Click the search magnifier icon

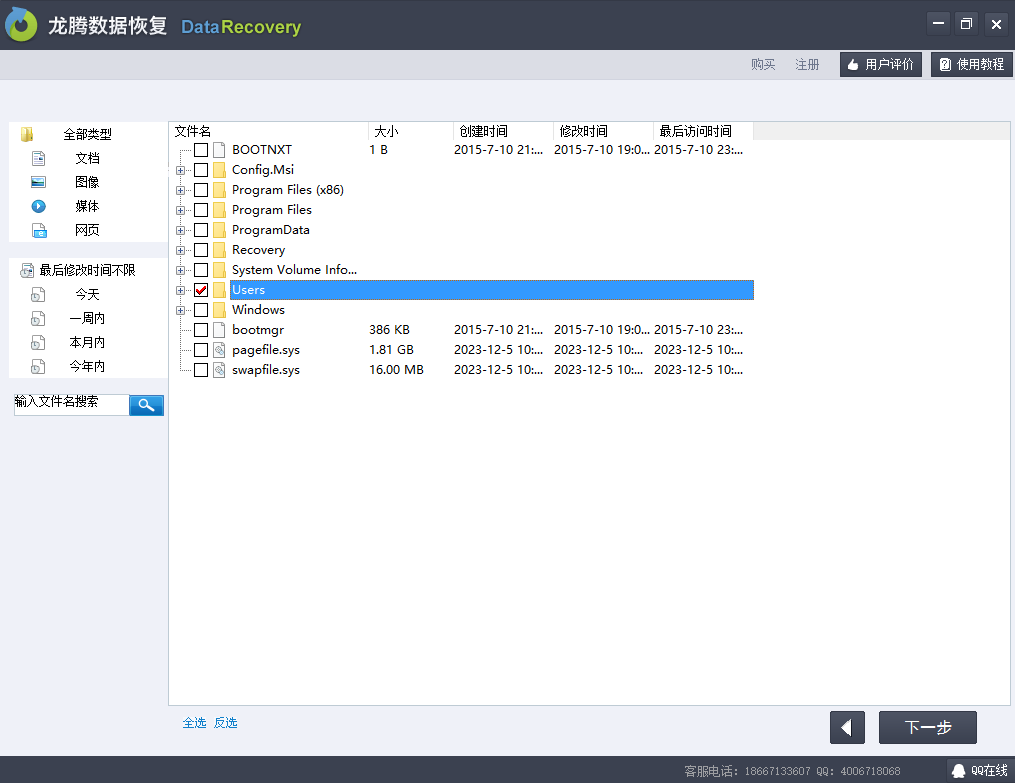click(146, 404)
